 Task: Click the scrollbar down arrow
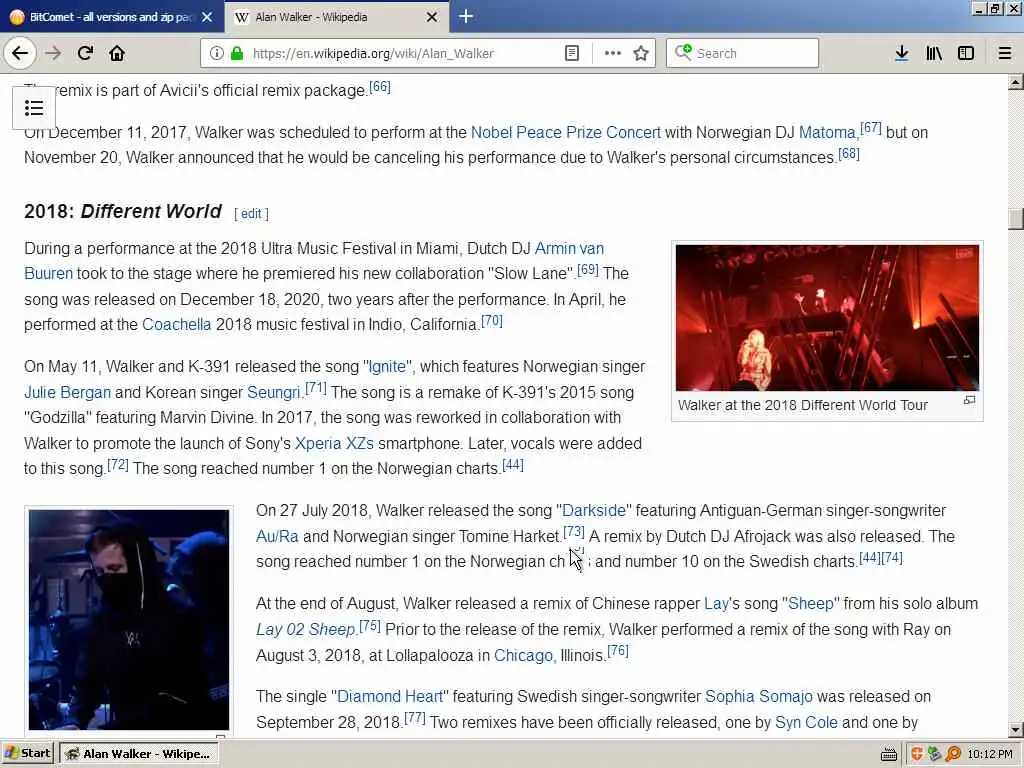tap(1016, 730)
